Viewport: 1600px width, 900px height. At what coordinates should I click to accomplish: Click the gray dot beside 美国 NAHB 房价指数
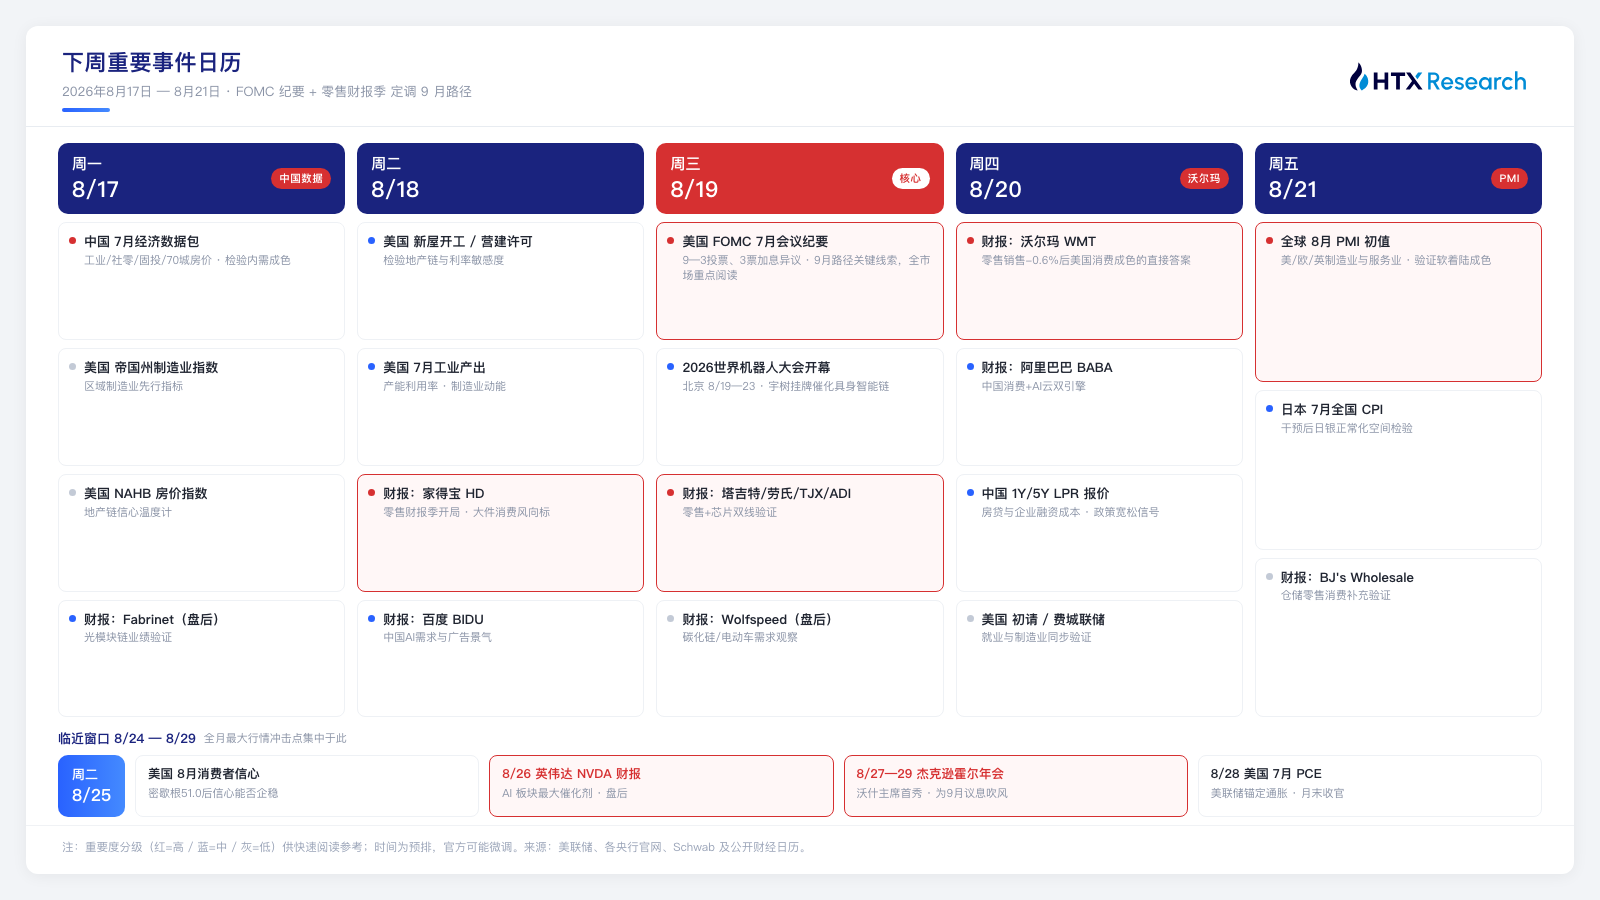coord(72,493)
